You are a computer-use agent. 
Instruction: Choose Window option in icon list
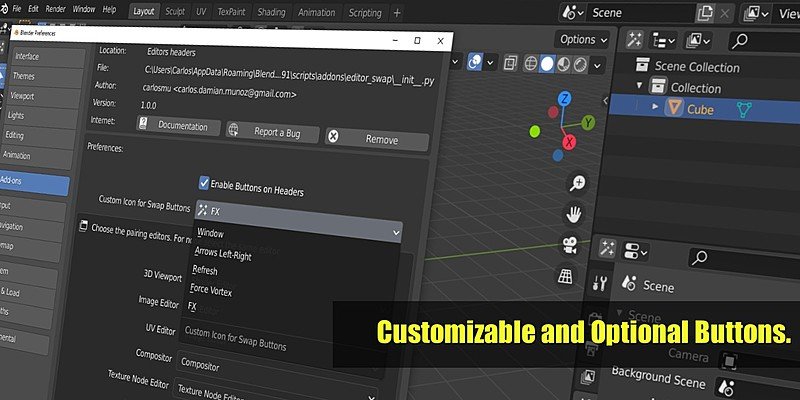click(x=210, y=233)
